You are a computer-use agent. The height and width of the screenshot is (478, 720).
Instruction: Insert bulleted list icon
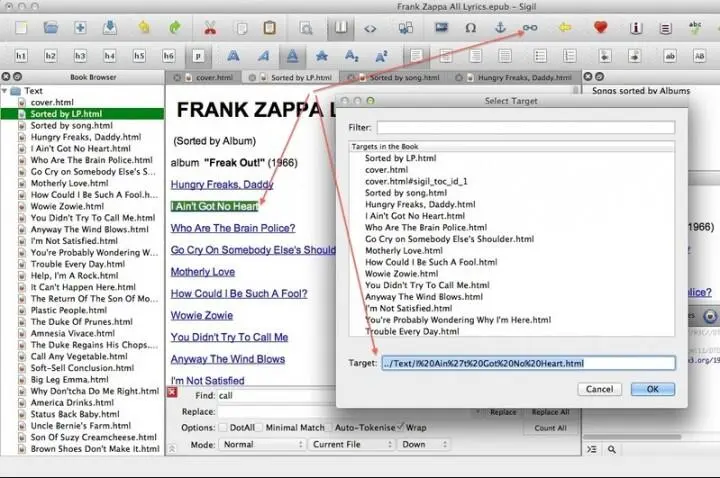[x=540, y=56]
